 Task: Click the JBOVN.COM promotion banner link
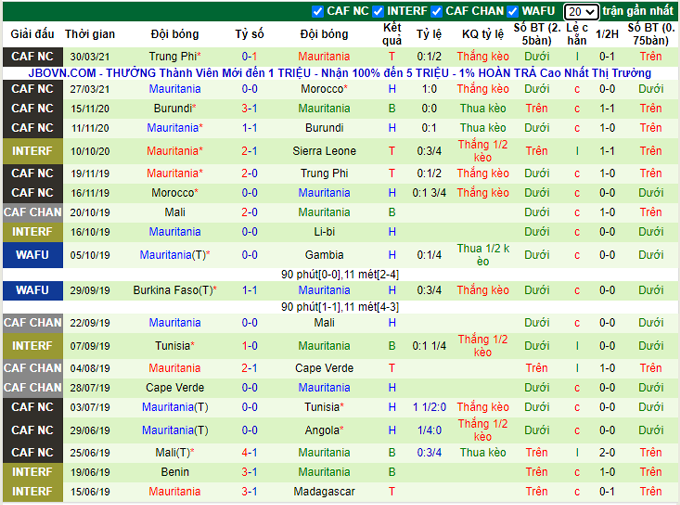coord(340,73)
